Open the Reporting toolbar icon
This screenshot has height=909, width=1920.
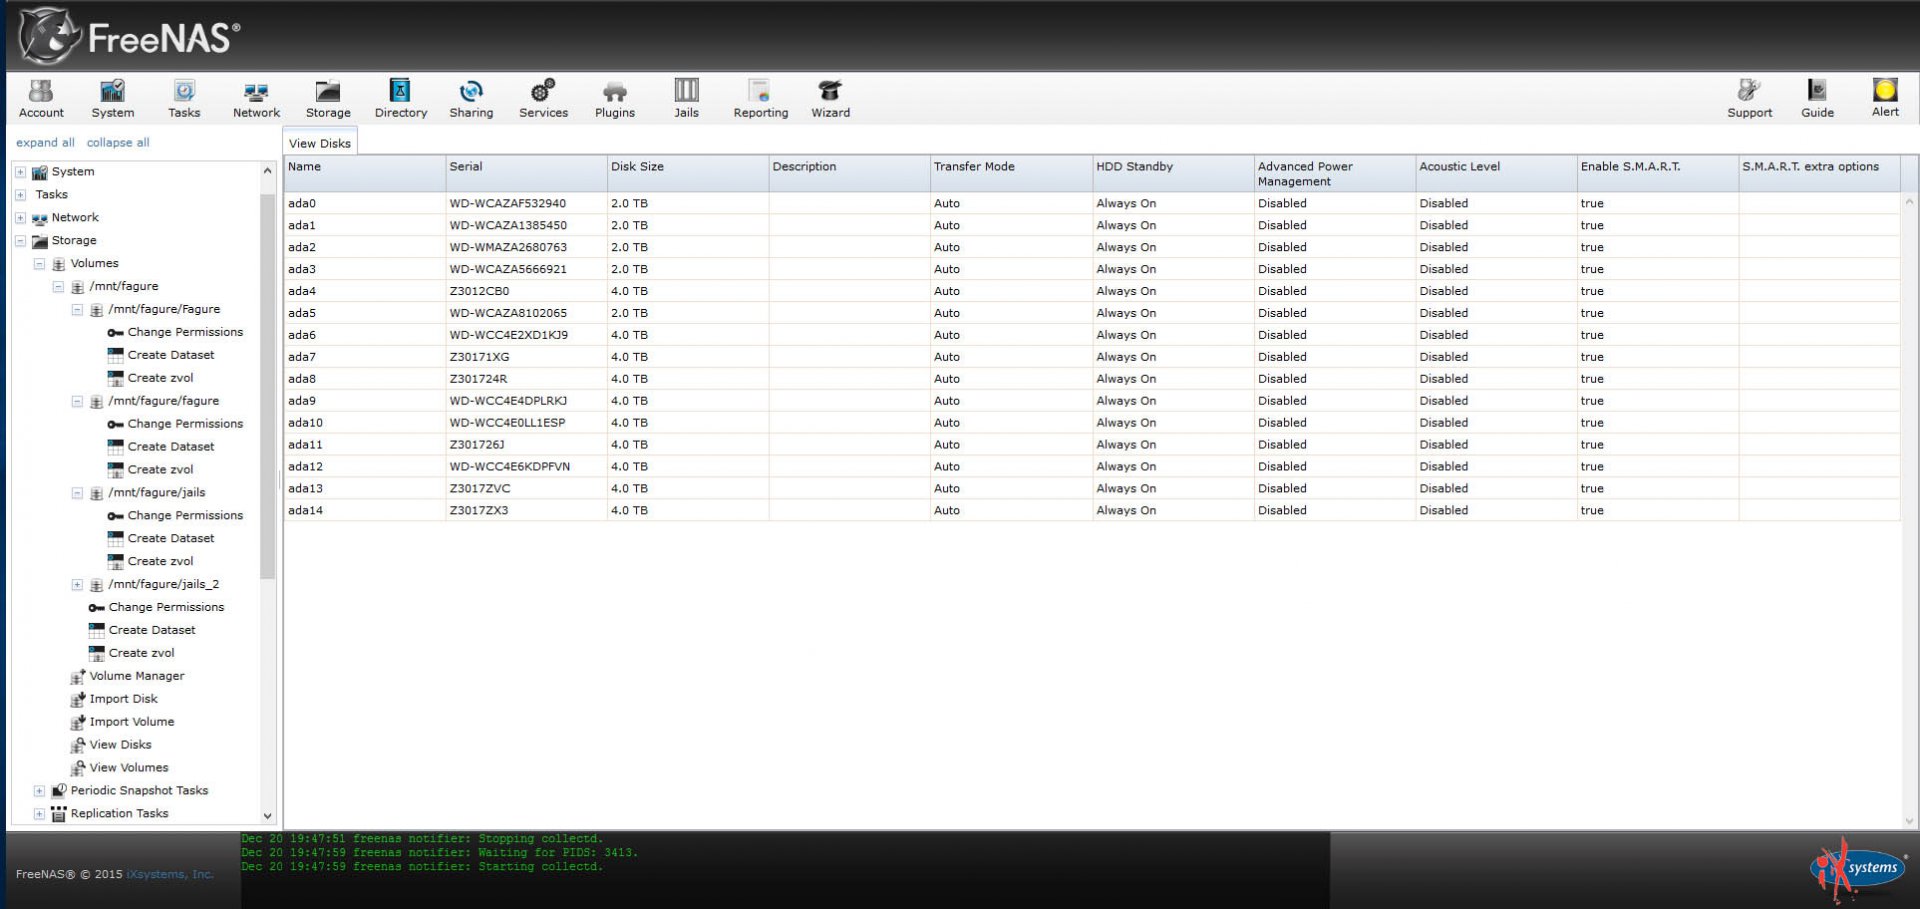(760, 98)
